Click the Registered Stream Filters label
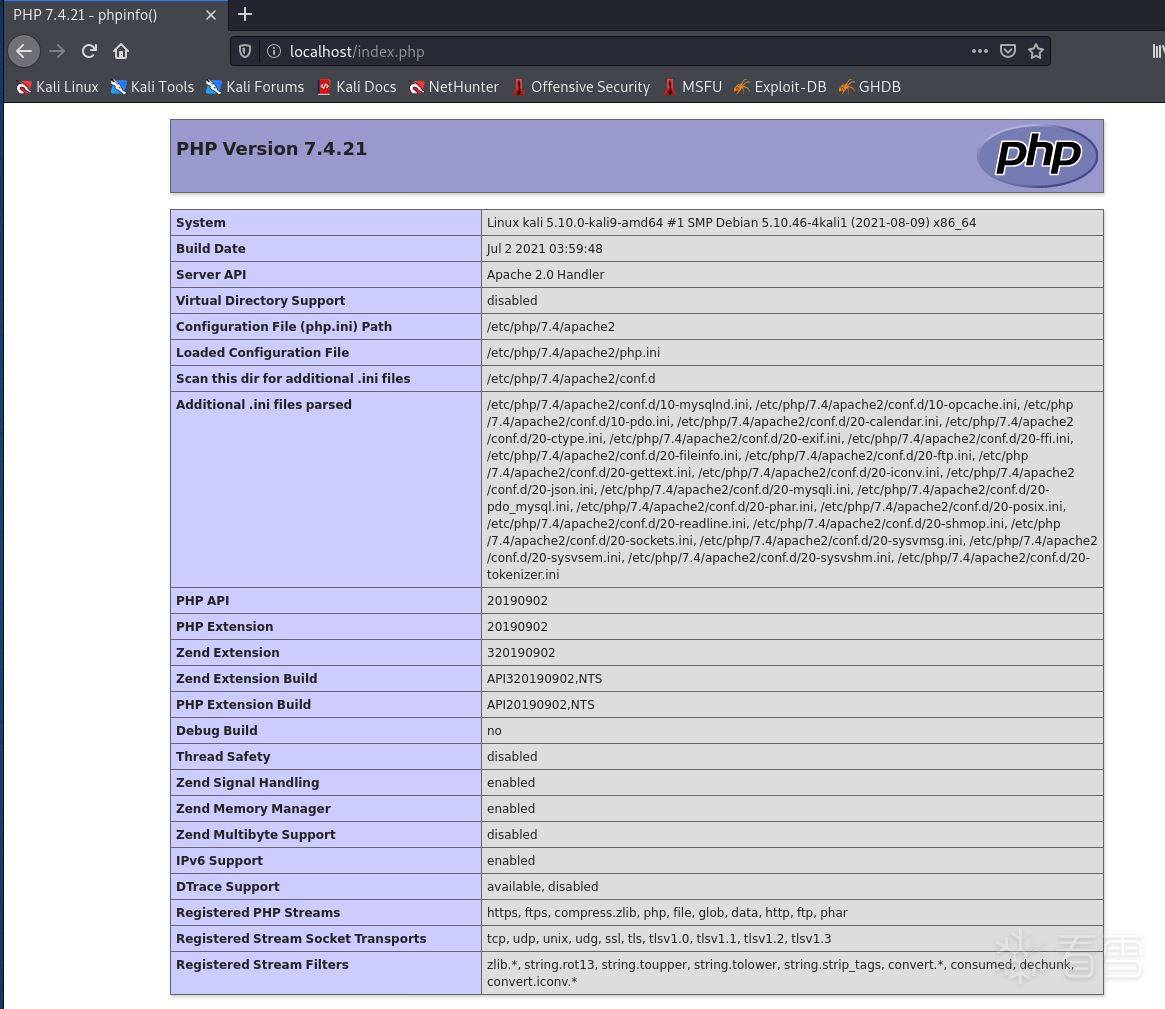 pos(262,964)
